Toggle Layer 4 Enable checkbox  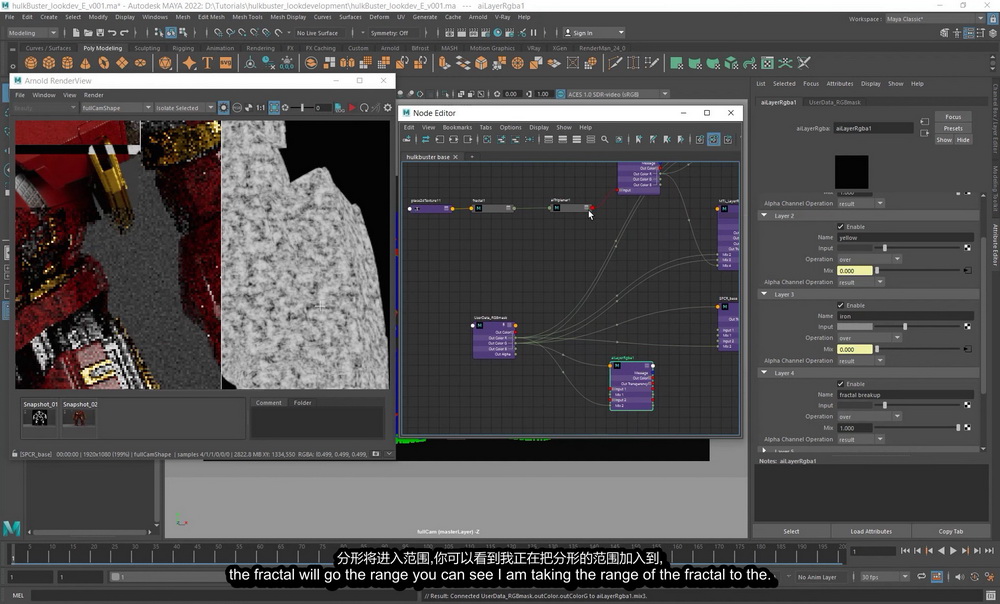click(x=841, y=384)
